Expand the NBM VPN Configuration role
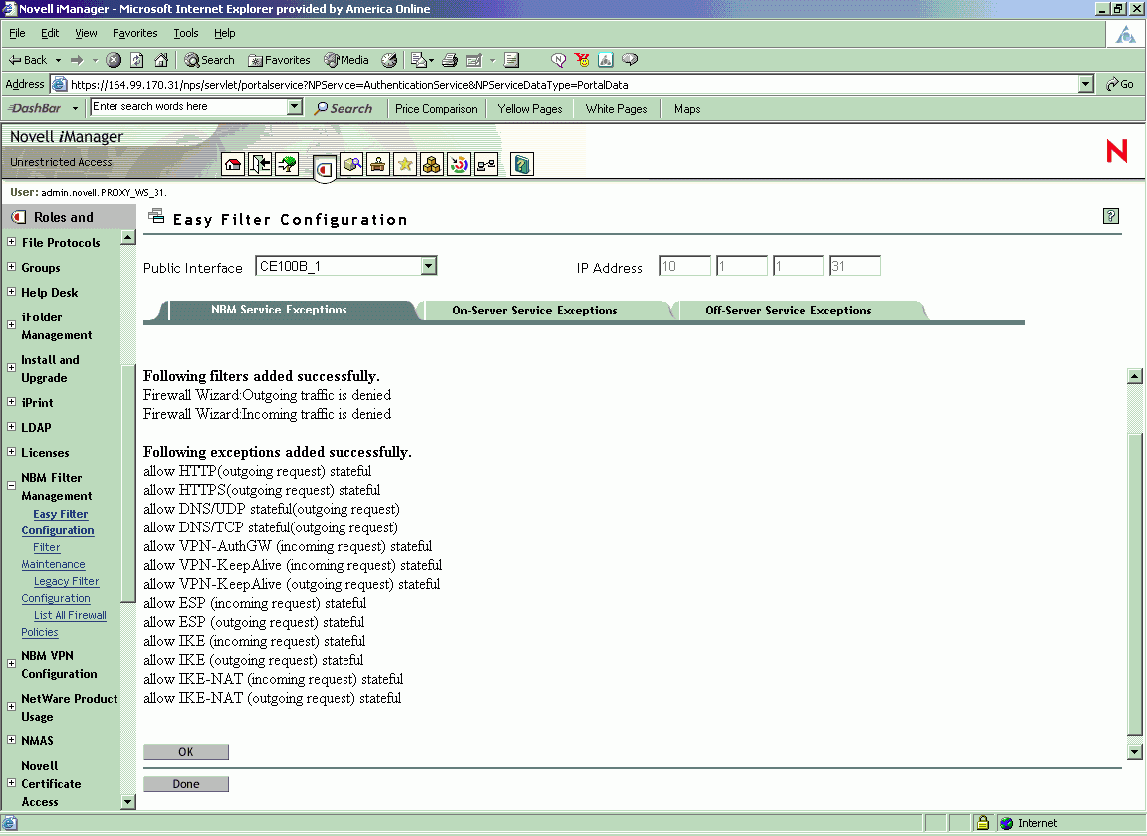This screenshot has width=1147, height=836. pos(12,664)
